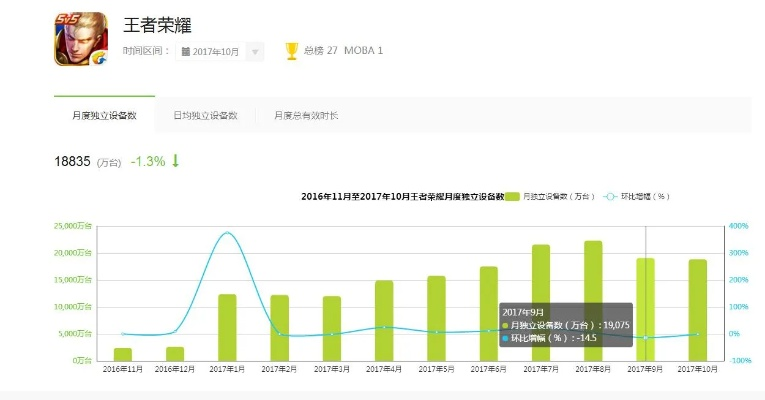Click the 时间区间 label
Viewport: 765px width, 400px height.
click(146, 51)
